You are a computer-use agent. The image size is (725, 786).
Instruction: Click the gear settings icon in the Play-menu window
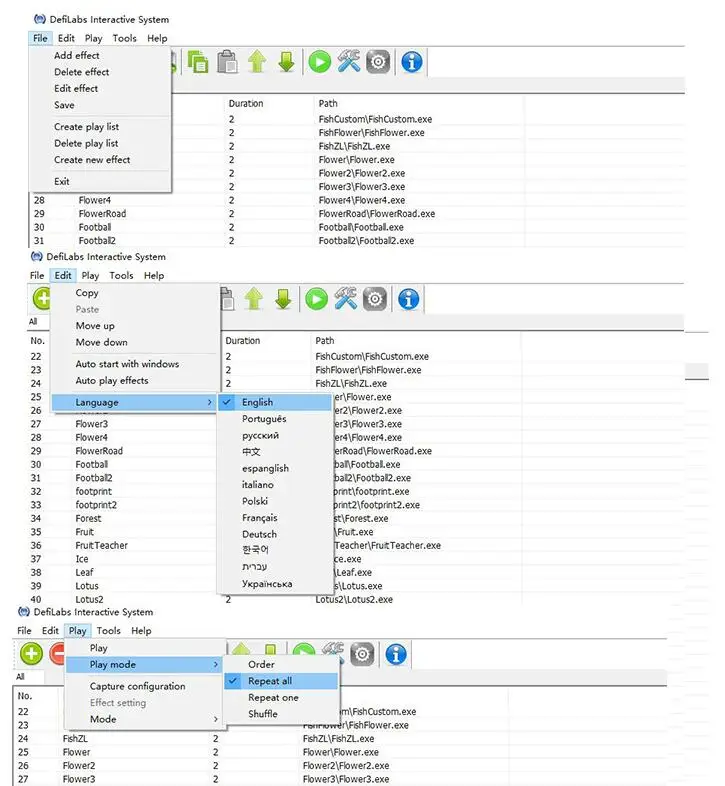tap(362, 654)
